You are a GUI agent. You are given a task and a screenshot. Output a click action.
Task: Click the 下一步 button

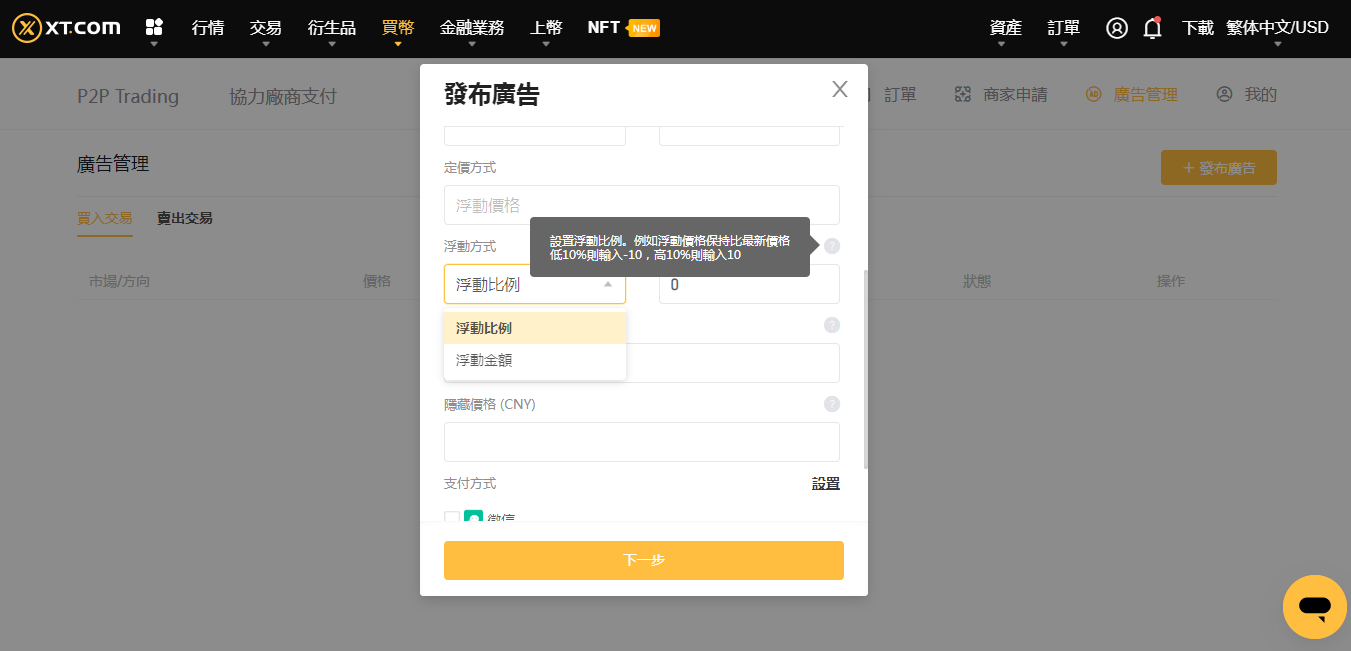644,560
